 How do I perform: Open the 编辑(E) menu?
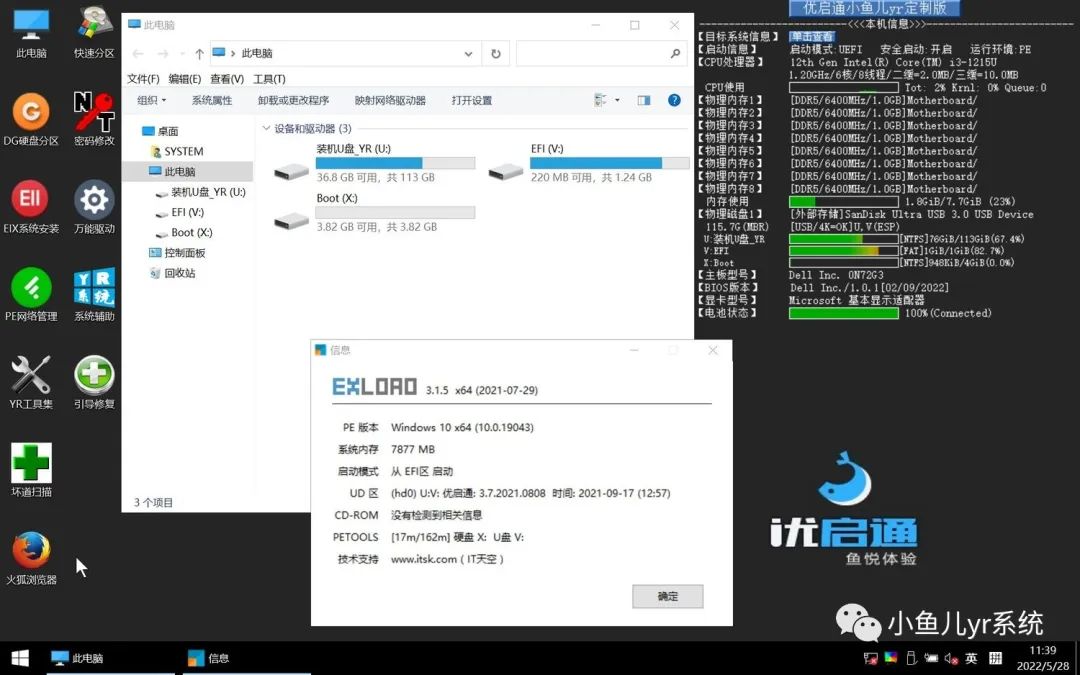(x=185, y=79)
